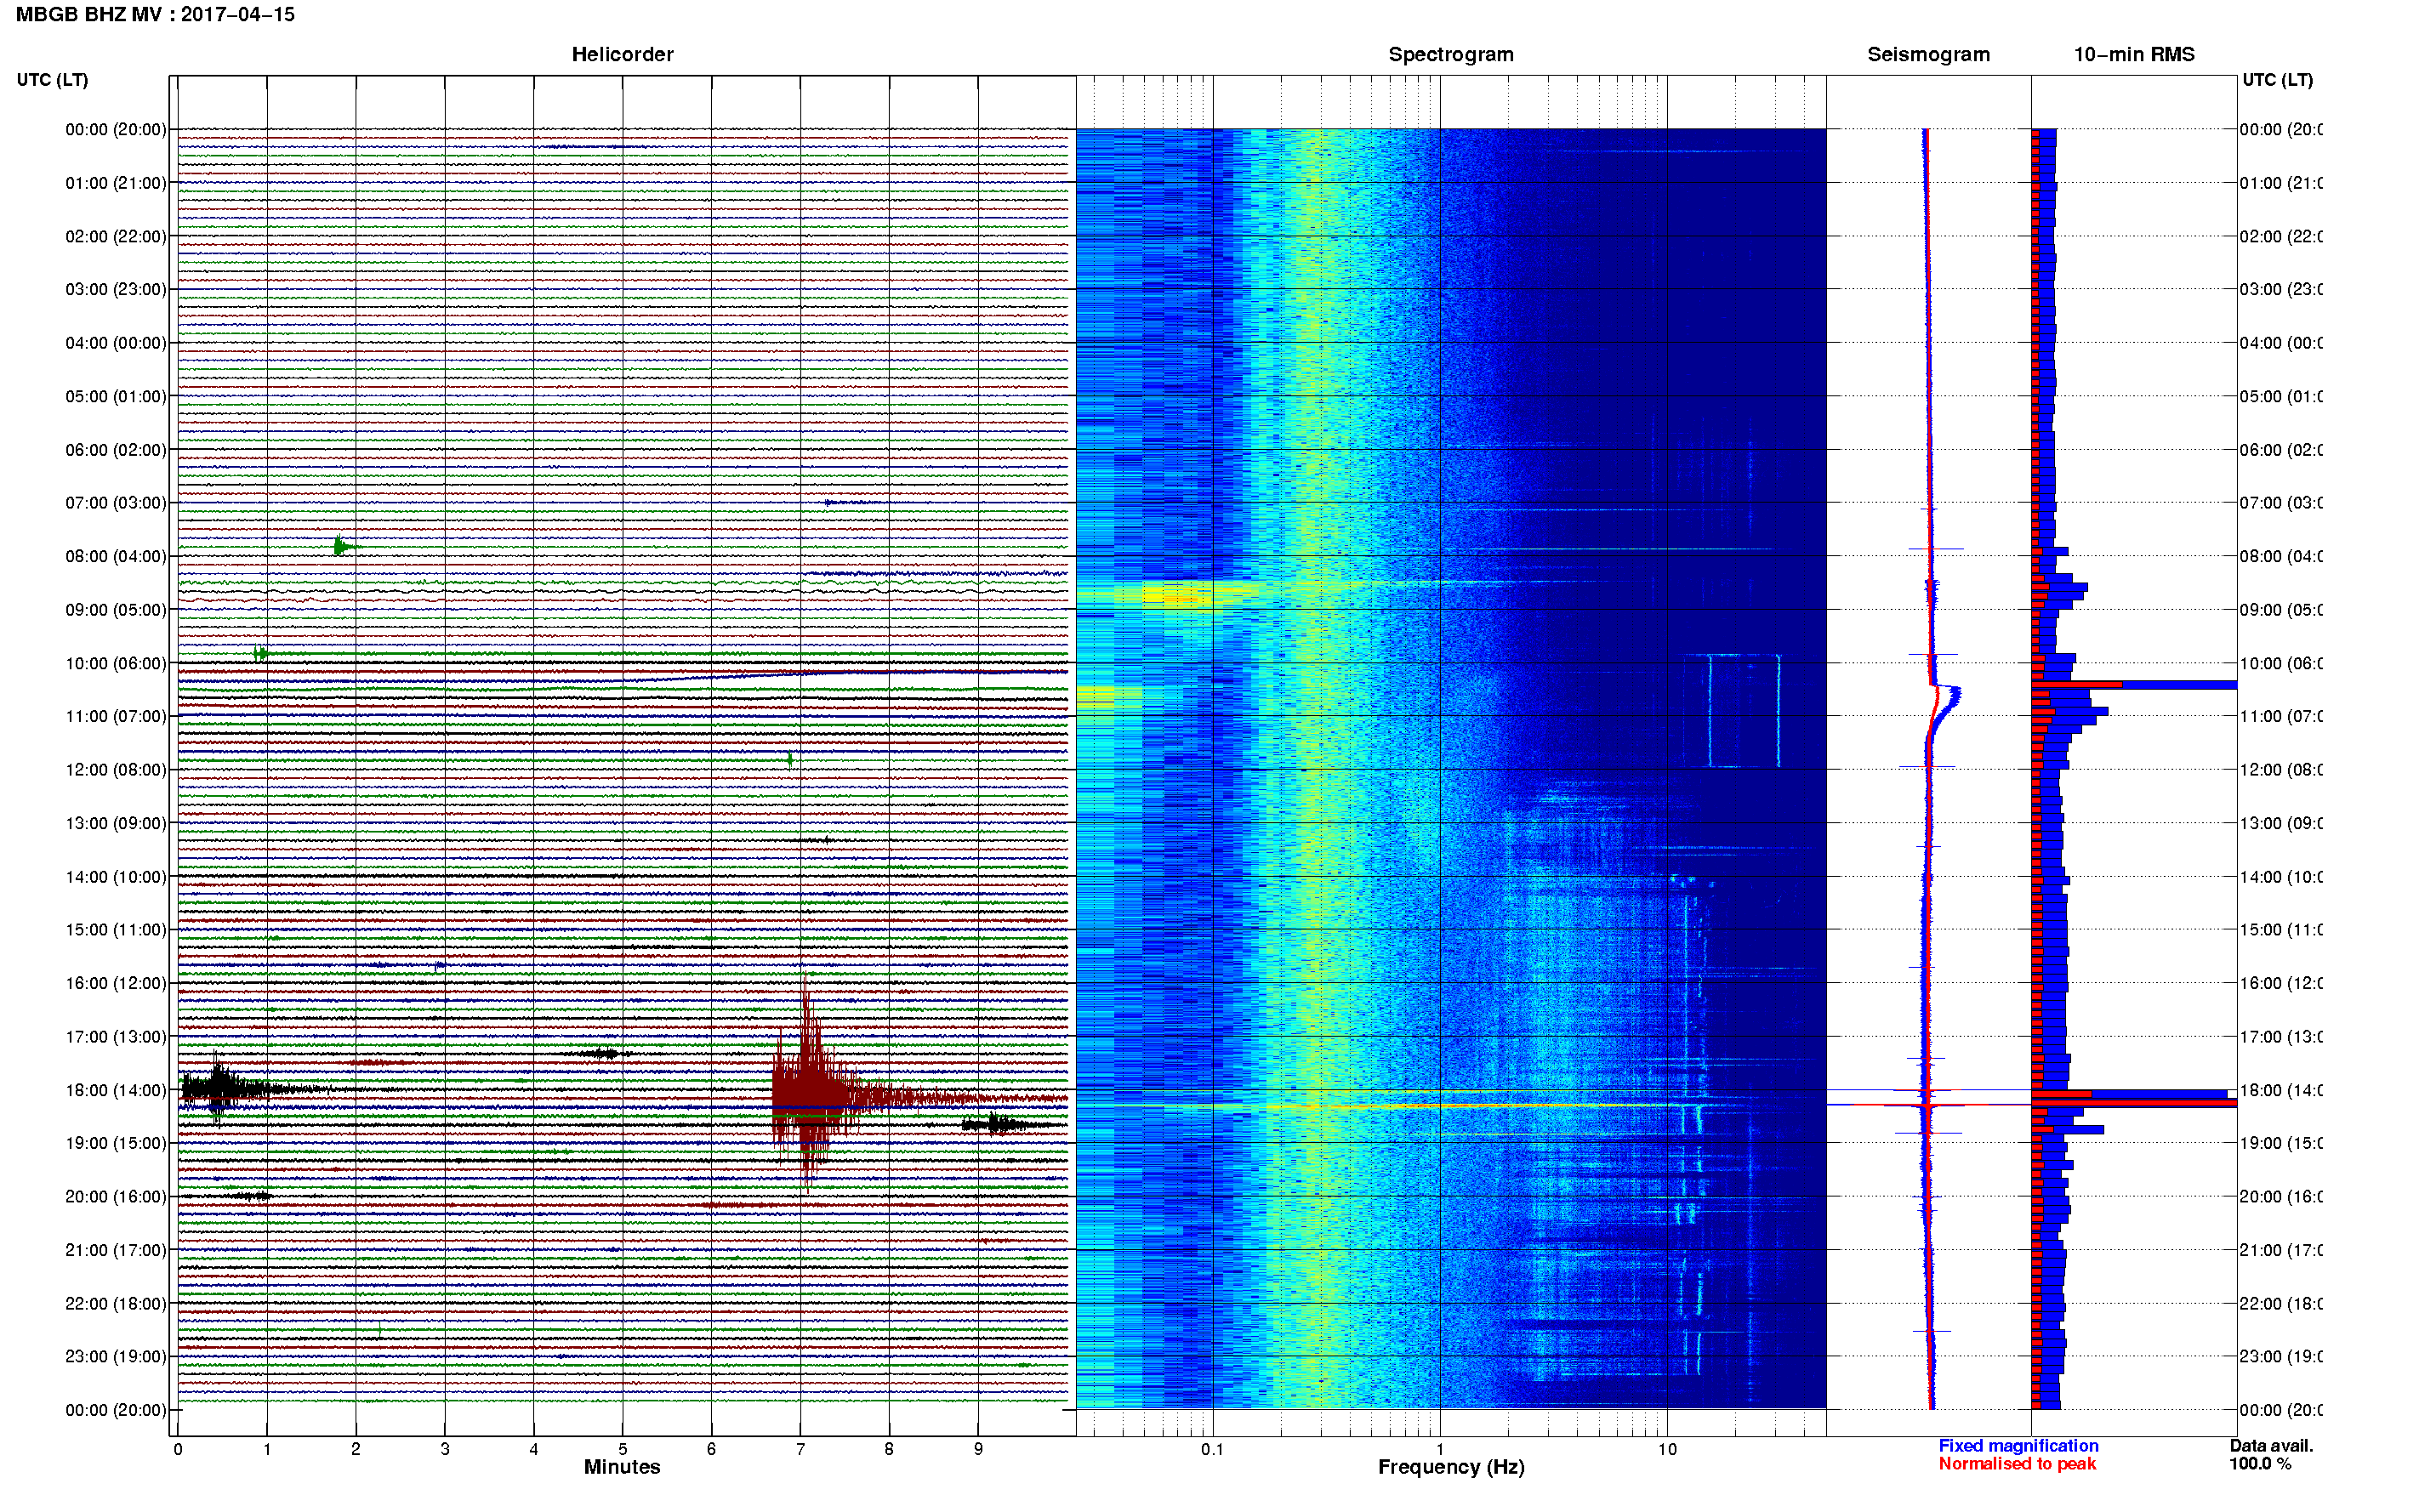Click the 09:00 (05:00) time label on the left axis
The width and height of the screenshot is (2419, 1512).
[x=116, y=610]
